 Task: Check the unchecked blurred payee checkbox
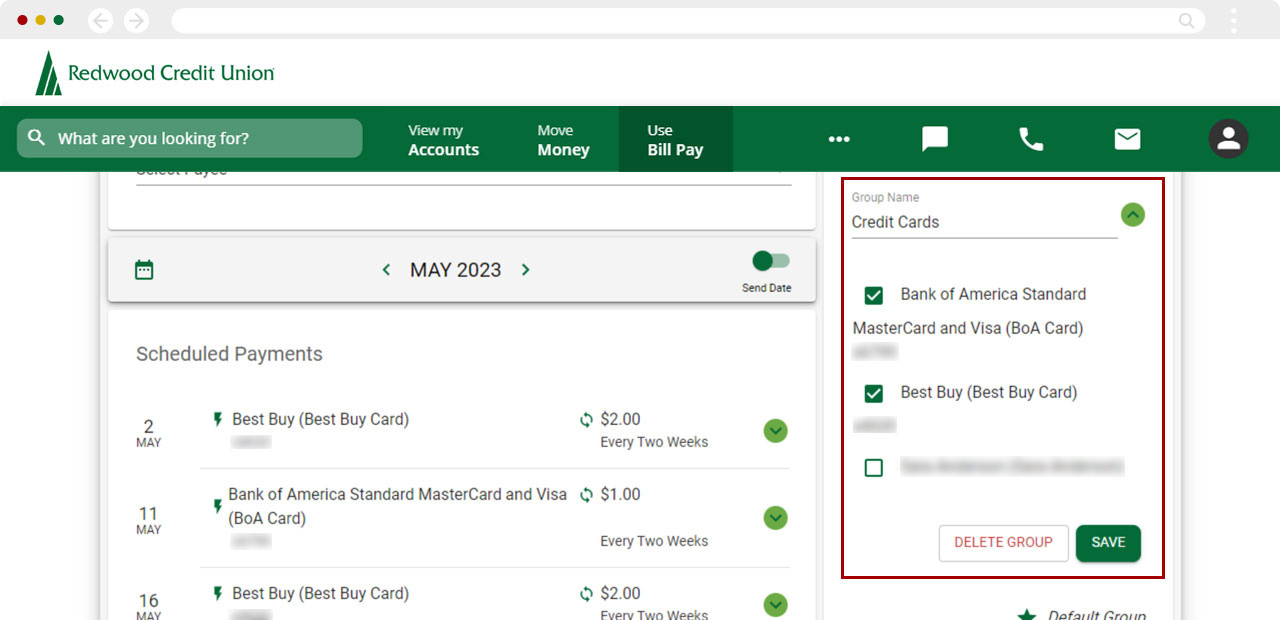[x=874, y=467]
